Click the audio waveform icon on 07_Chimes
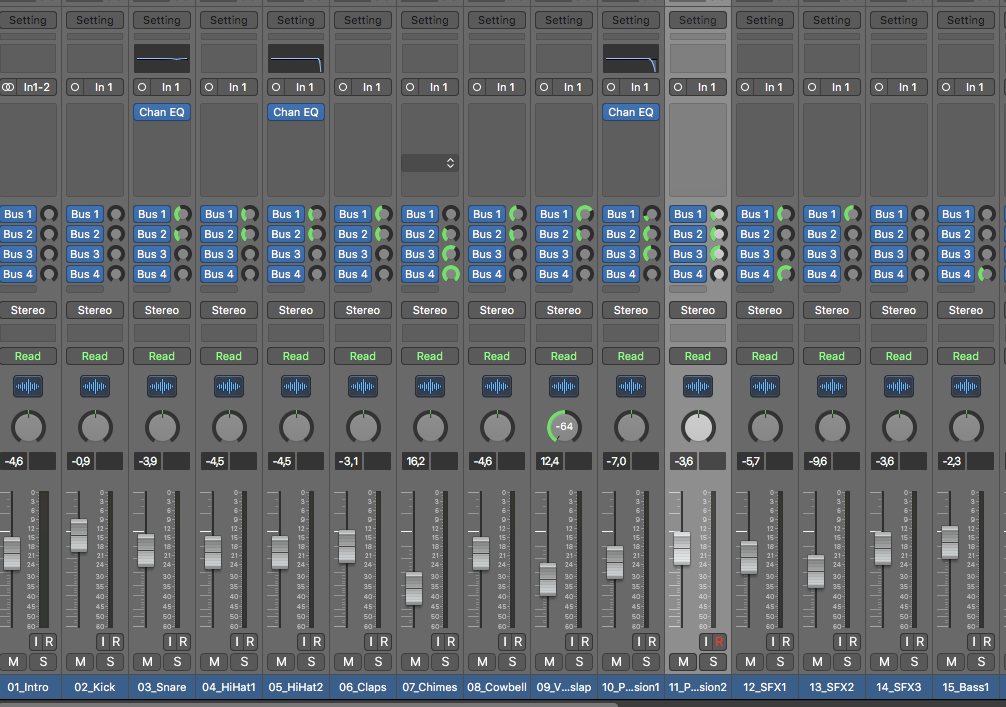1006x707 pixels. tap(430, 387)
